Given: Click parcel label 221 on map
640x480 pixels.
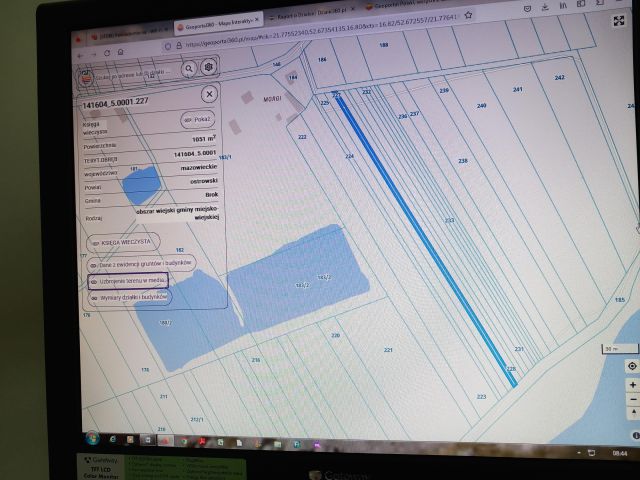Looking at the screenshot, I should point(388,350).
